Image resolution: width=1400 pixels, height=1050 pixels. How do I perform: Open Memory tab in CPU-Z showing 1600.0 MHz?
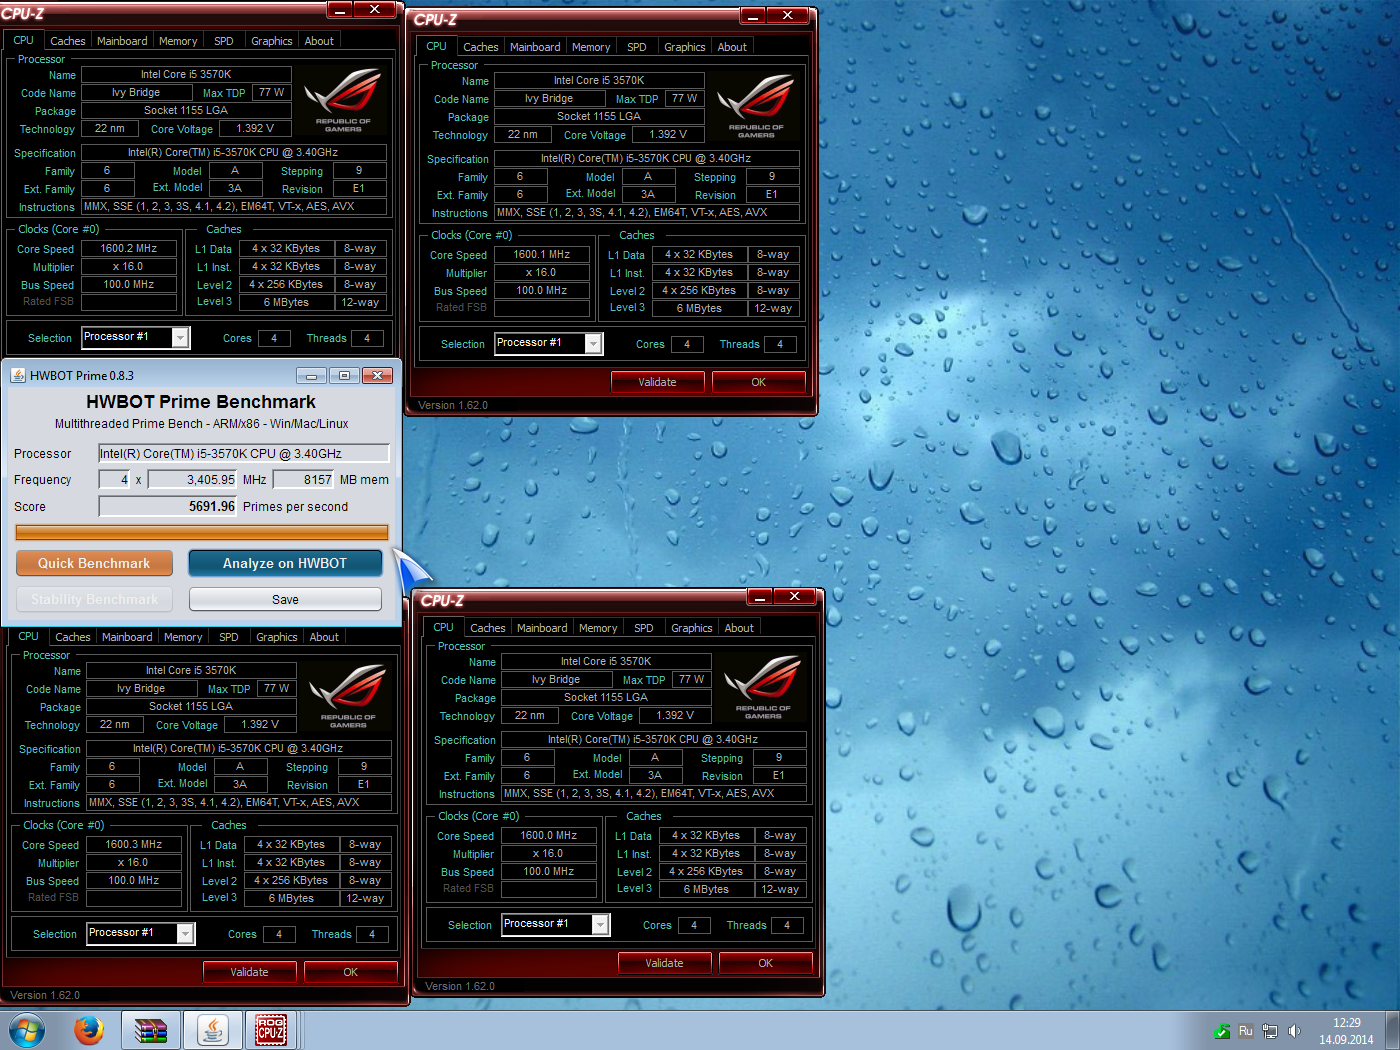(x=598, y=628)
